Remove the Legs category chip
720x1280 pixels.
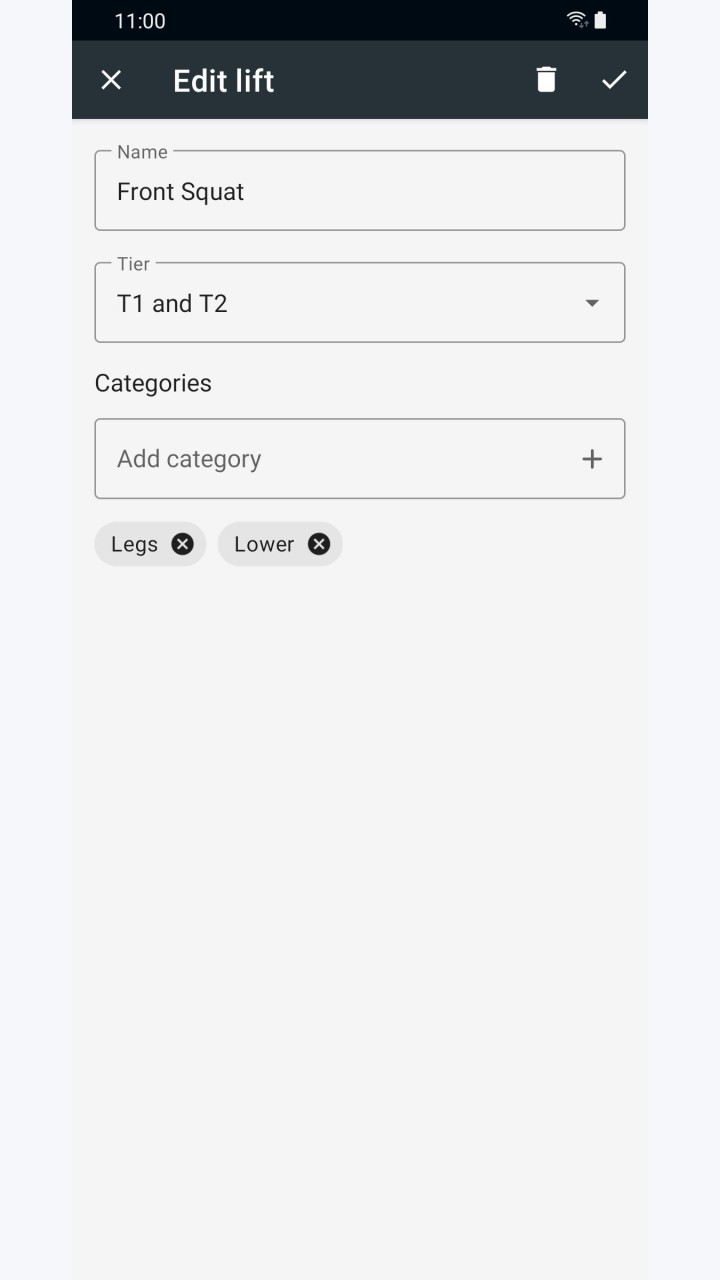182,544
